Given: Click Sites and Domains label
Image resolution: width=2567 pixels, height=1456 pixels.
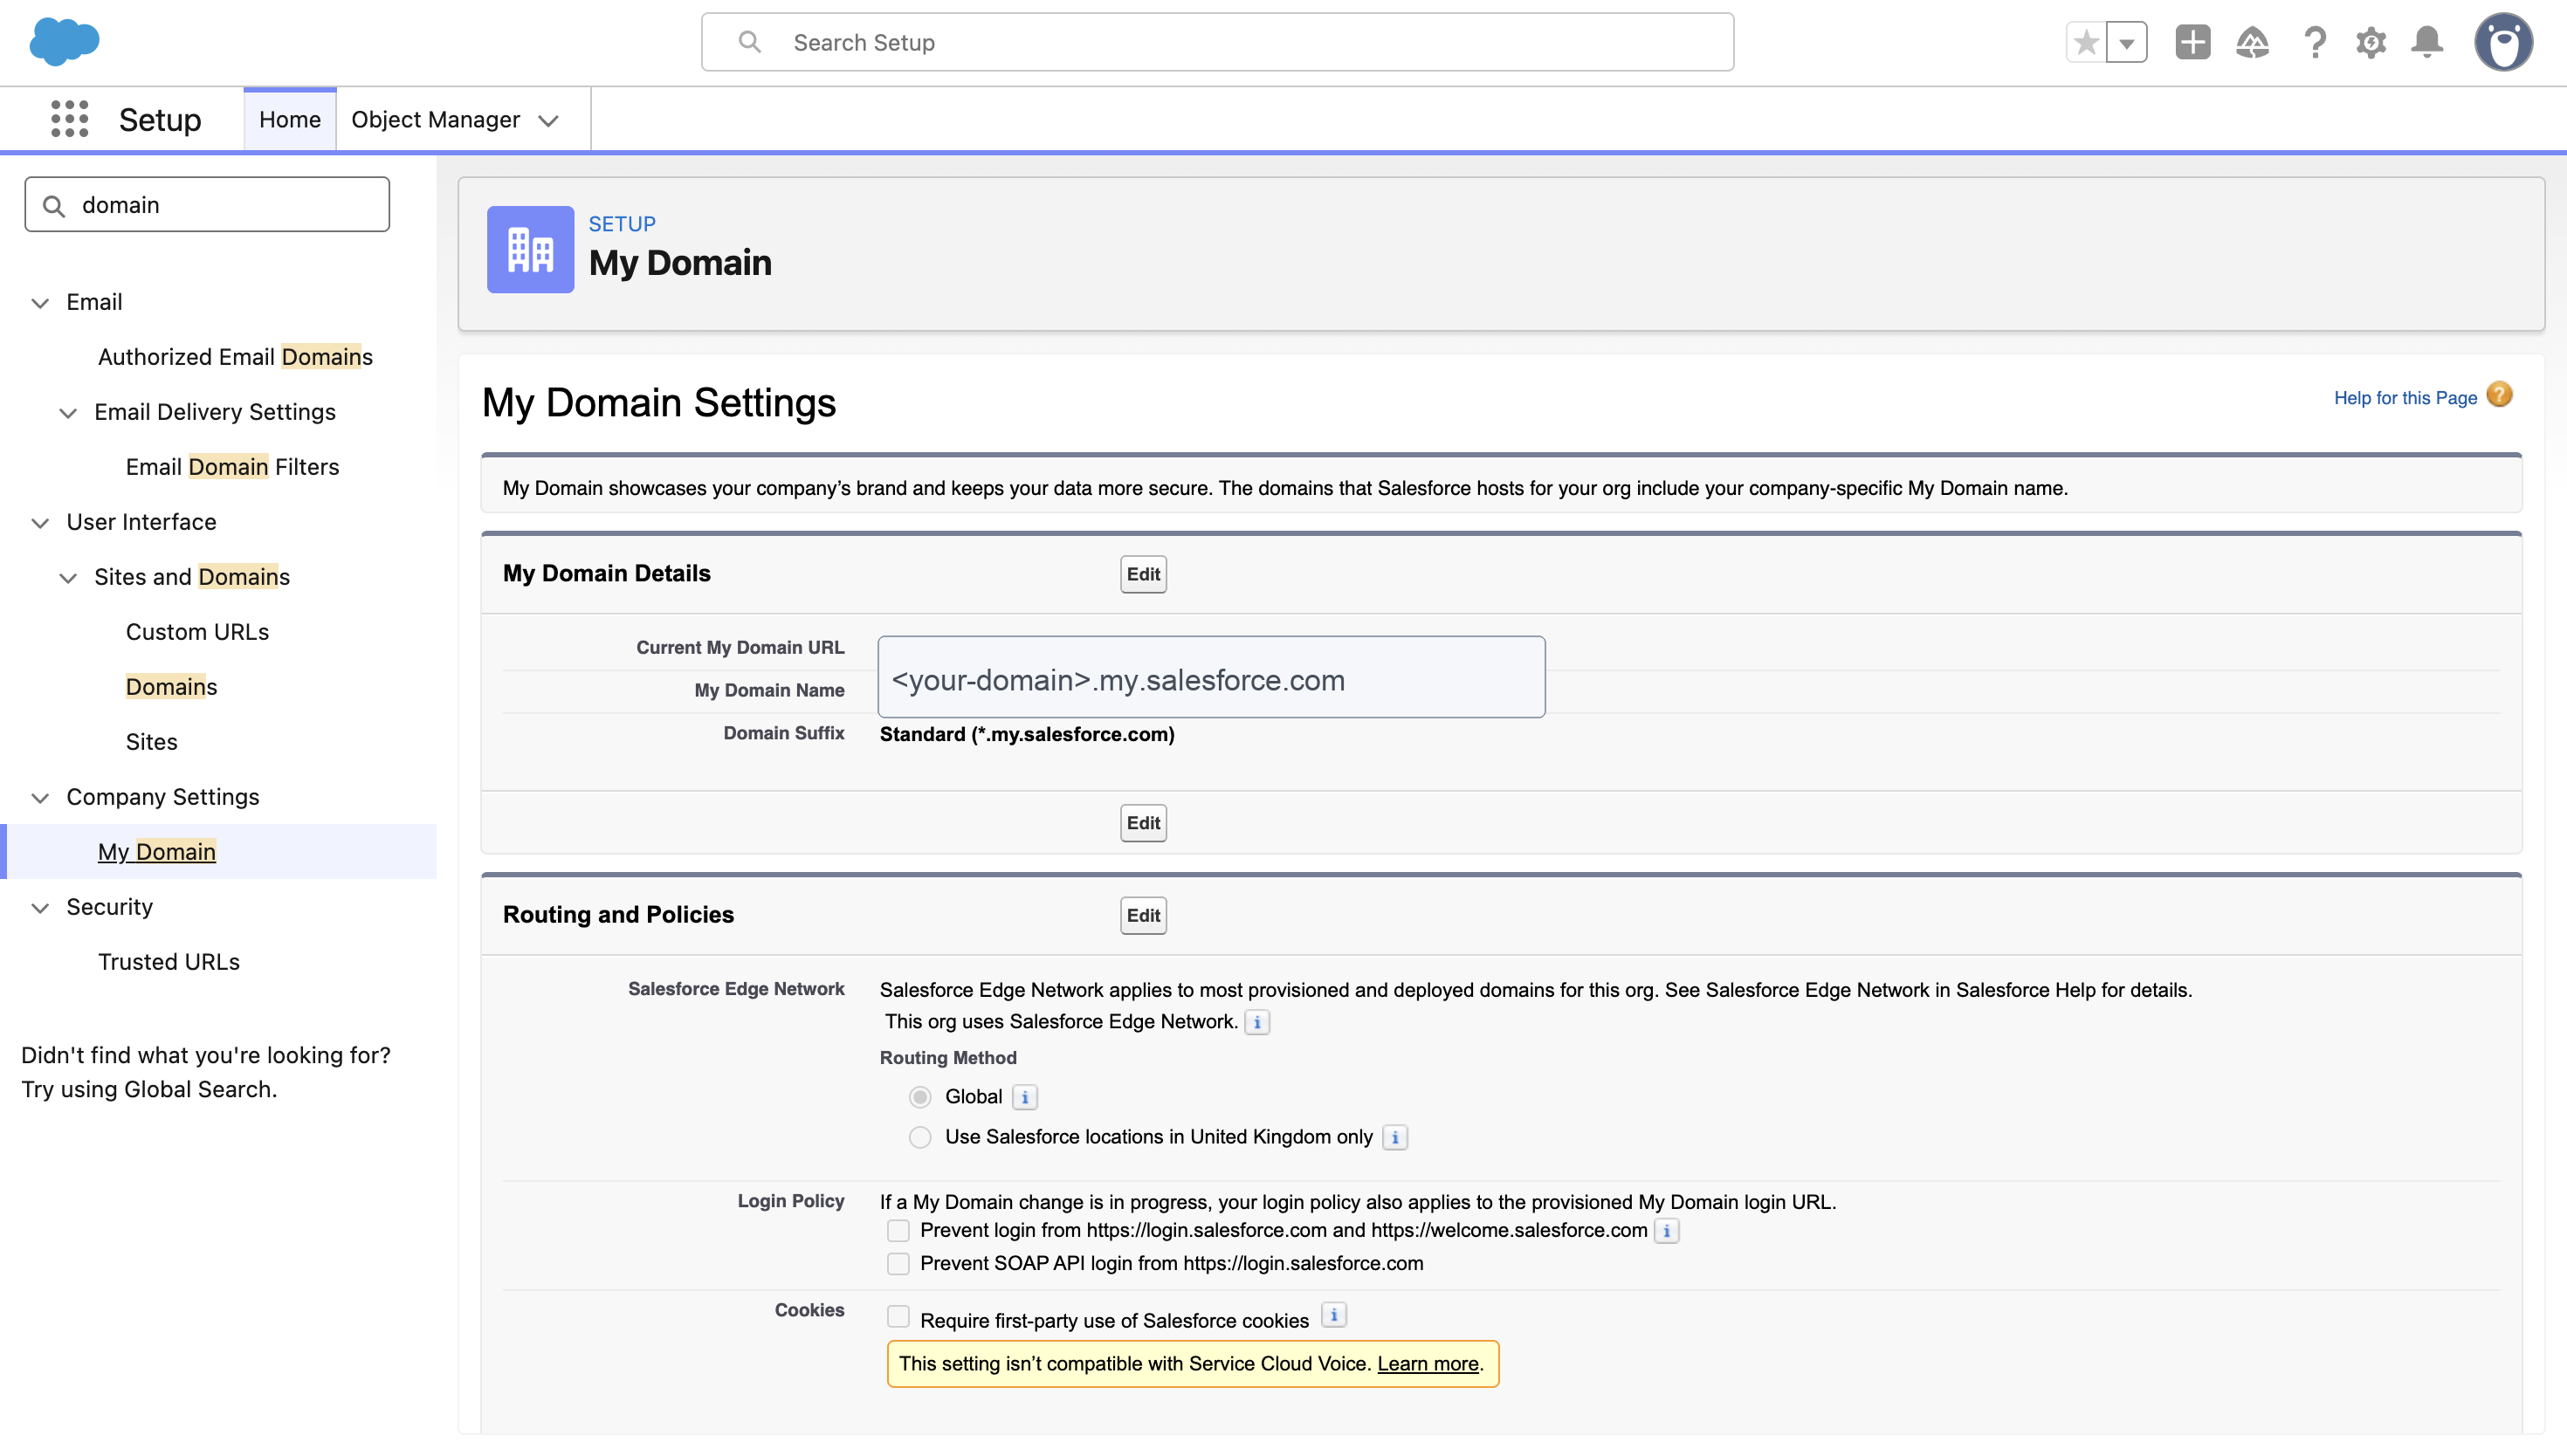Looking at the screenshot, I should coord(192,577).
